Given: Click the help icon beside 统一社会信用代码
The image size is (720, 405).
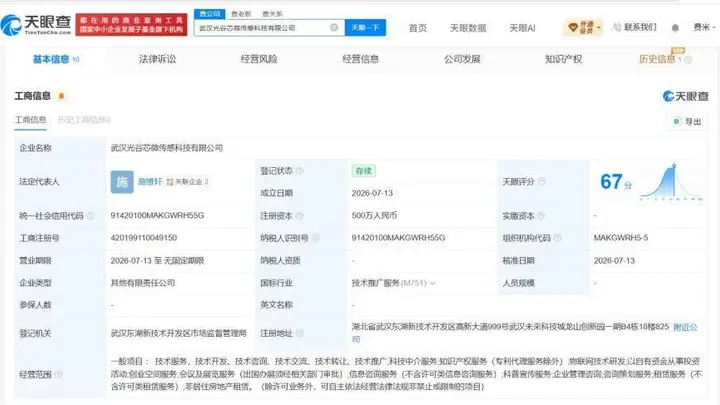Looking at the screenshot, I should tap(90, 215).
